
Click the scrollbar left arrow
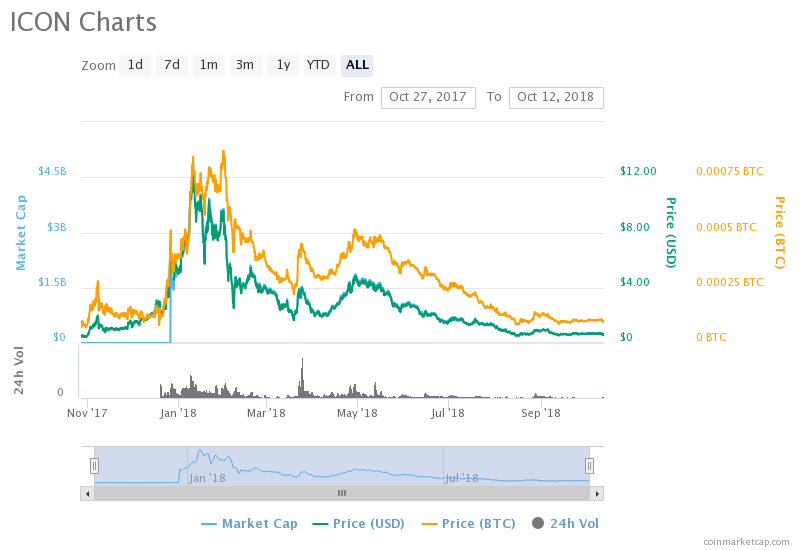[87, 493]
